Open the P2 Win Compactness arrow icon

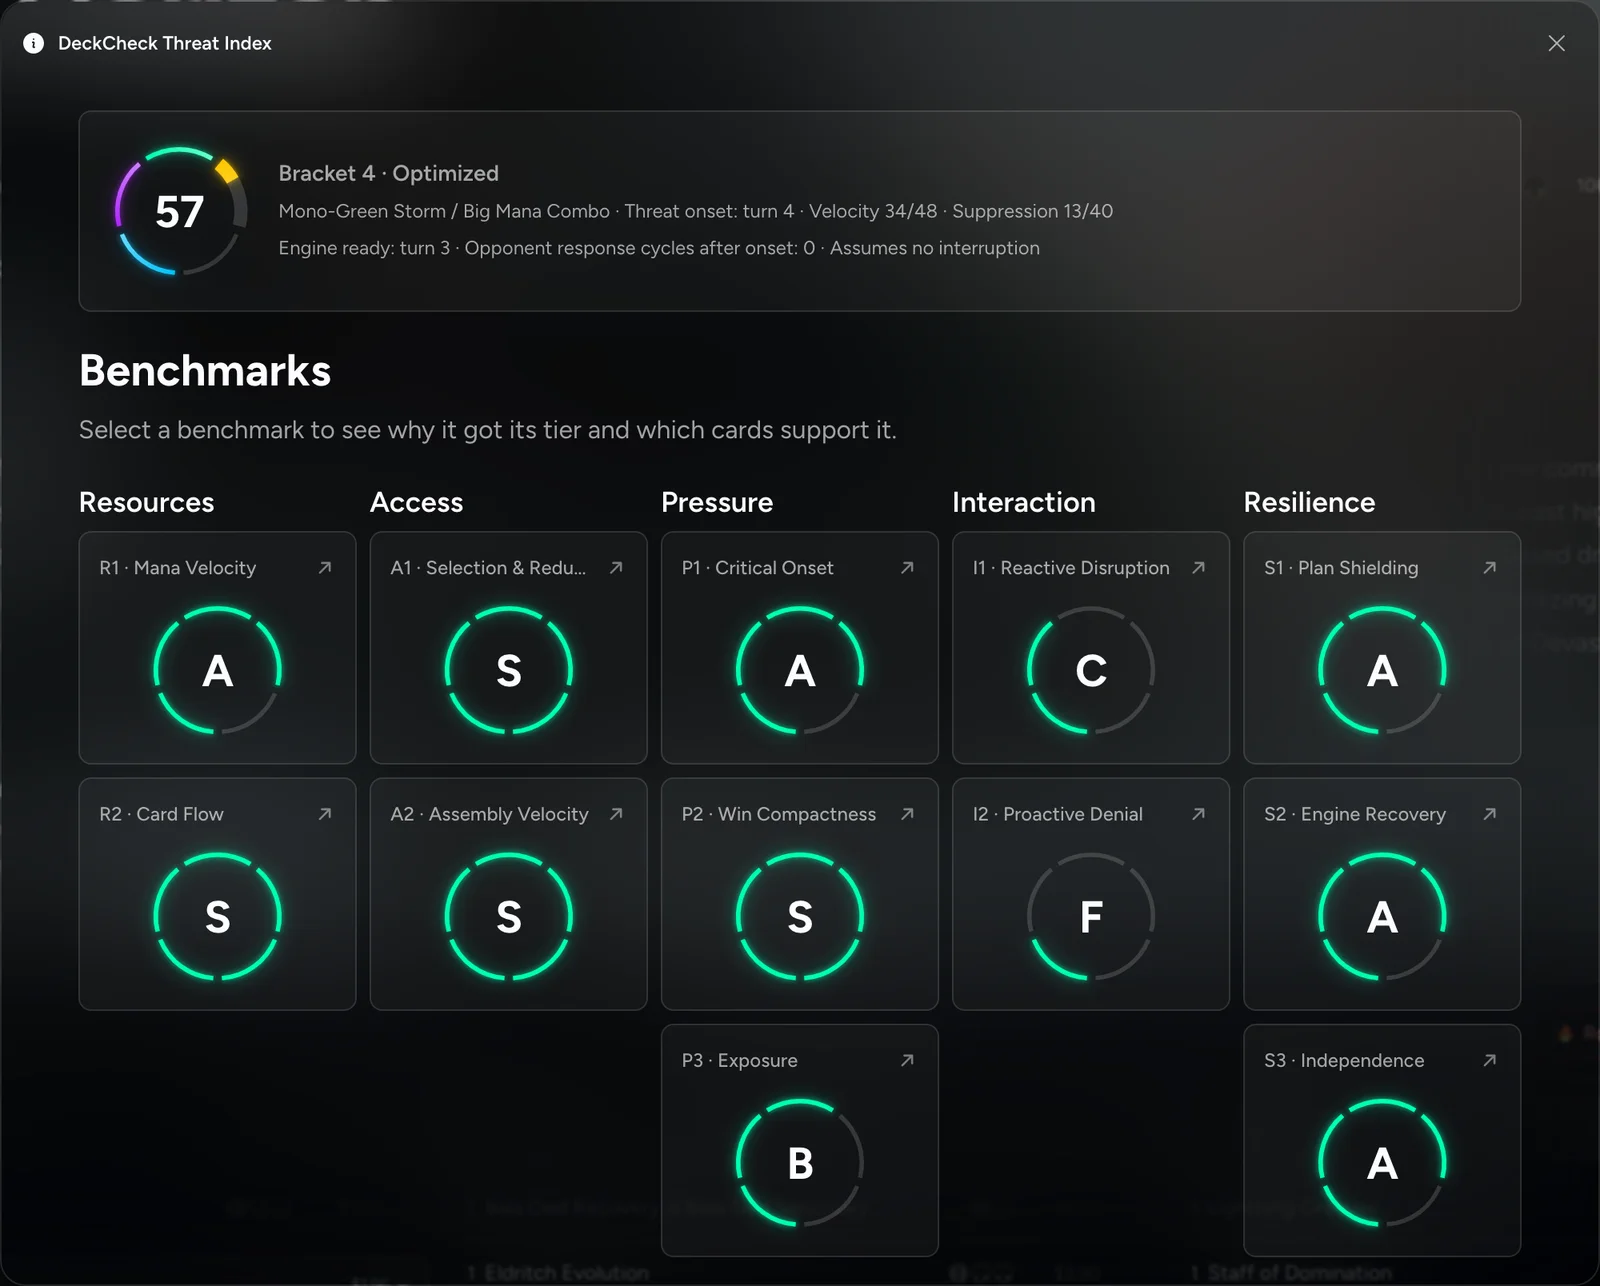(907, 814)
